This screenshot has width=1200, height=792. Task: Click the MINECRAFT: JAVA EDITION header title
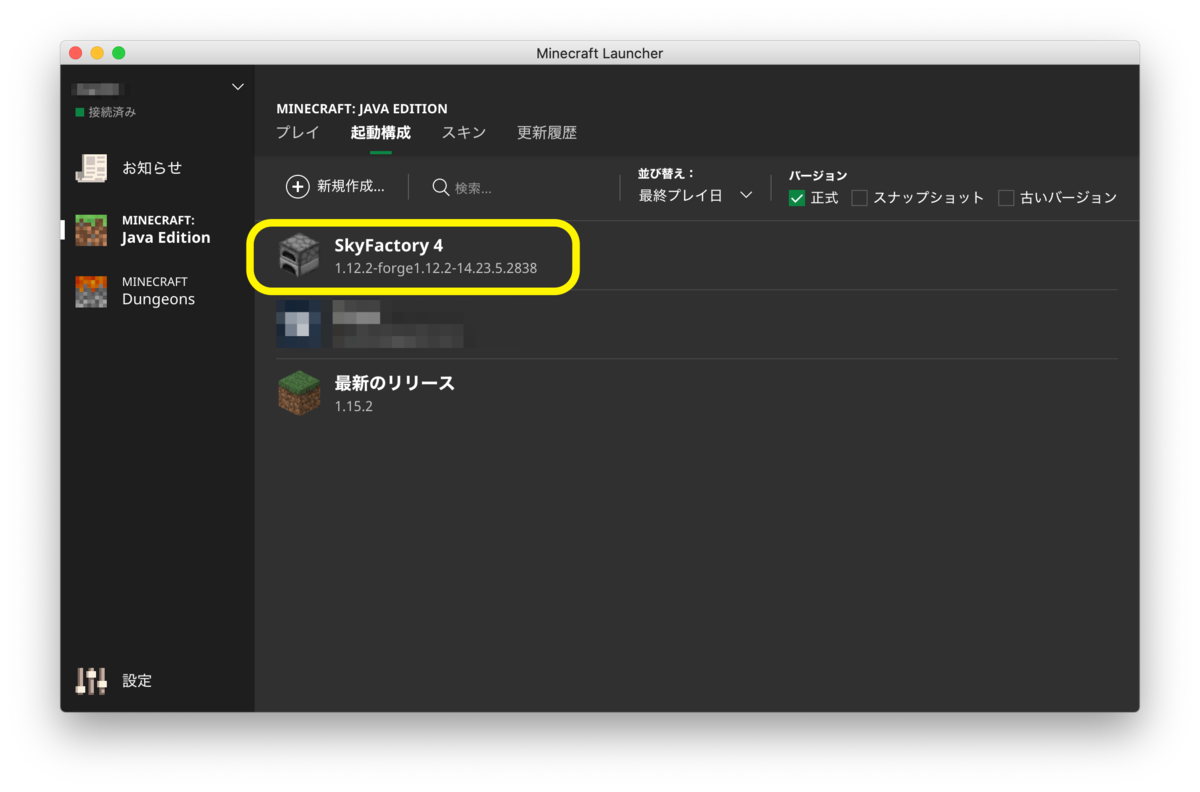coord(362,108)
